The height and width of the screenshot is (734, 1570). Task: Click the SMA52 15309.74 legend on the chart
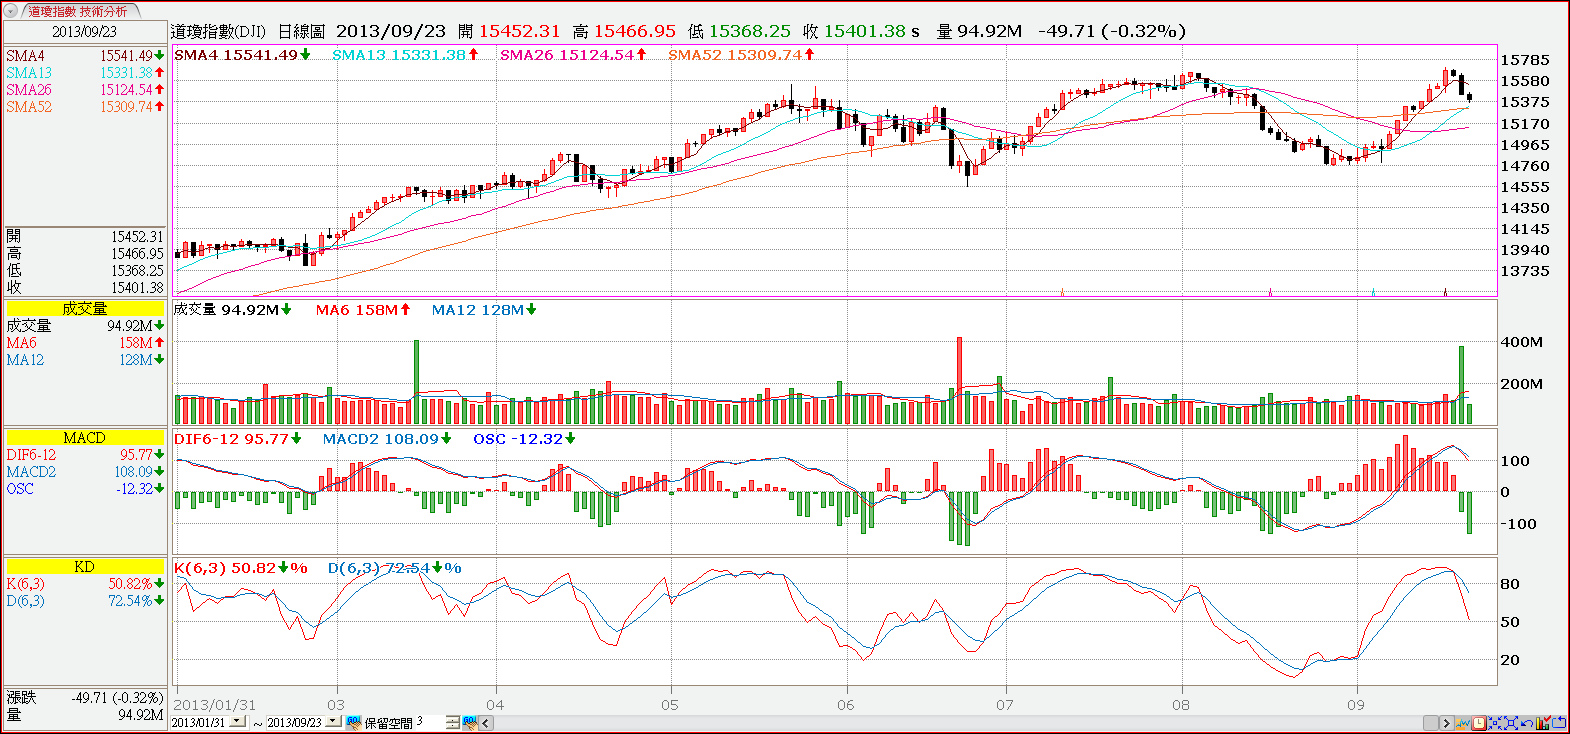click(741, 55)
